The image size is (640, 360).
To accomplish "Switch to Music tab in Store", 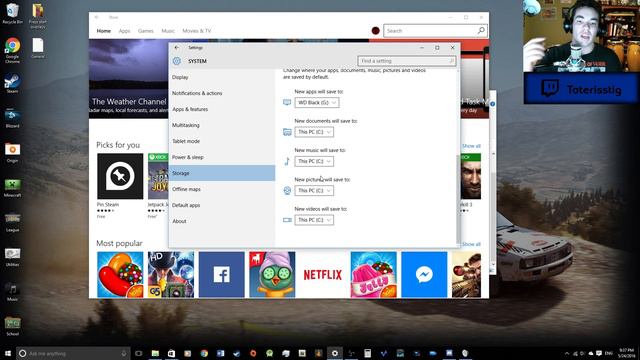I will [168, 31].
